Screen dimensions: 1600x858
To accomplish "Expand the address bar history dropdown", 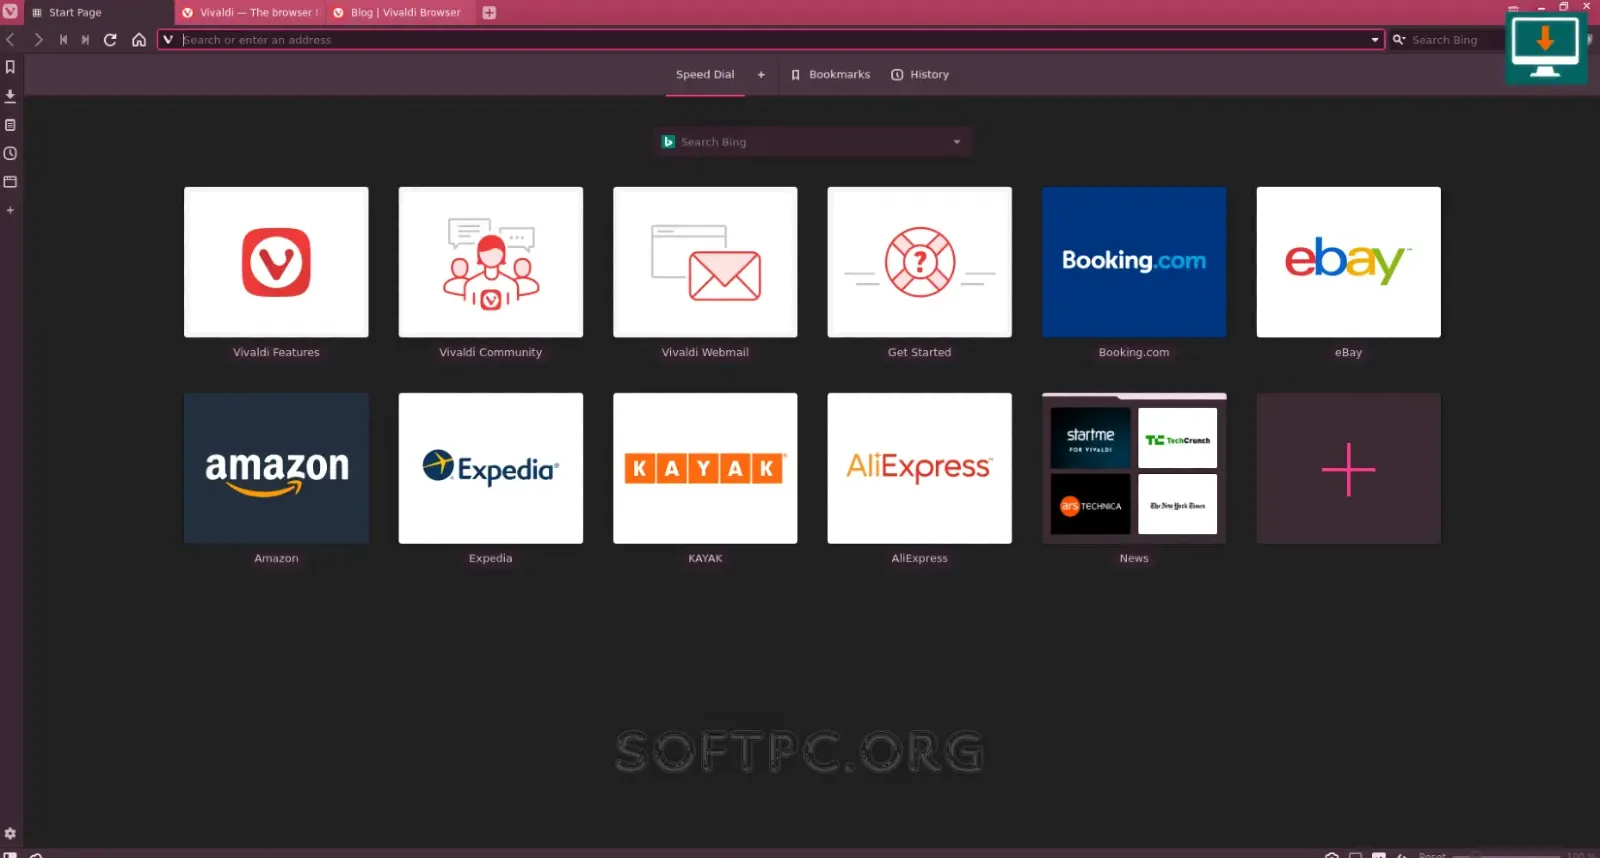I will (x=1375, y=40).
